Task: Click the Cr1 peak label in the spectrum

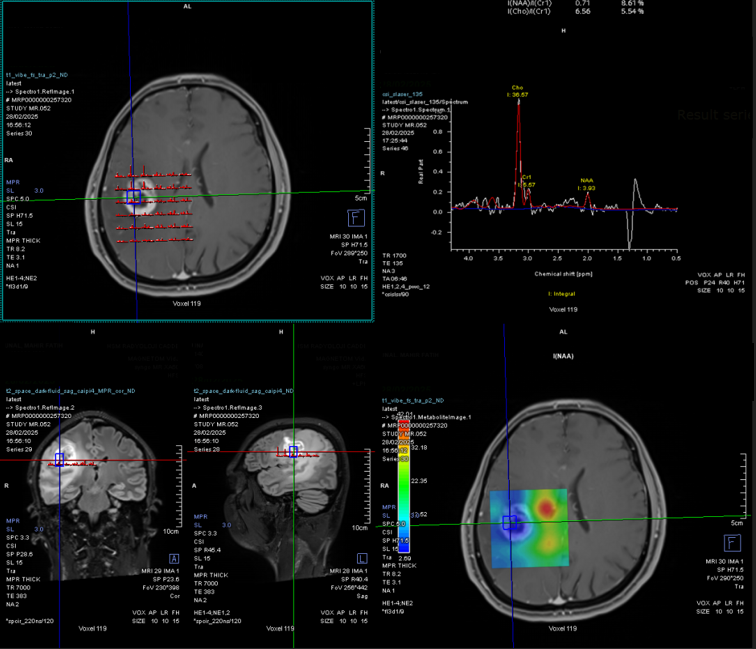Action: tap(527, 178)
